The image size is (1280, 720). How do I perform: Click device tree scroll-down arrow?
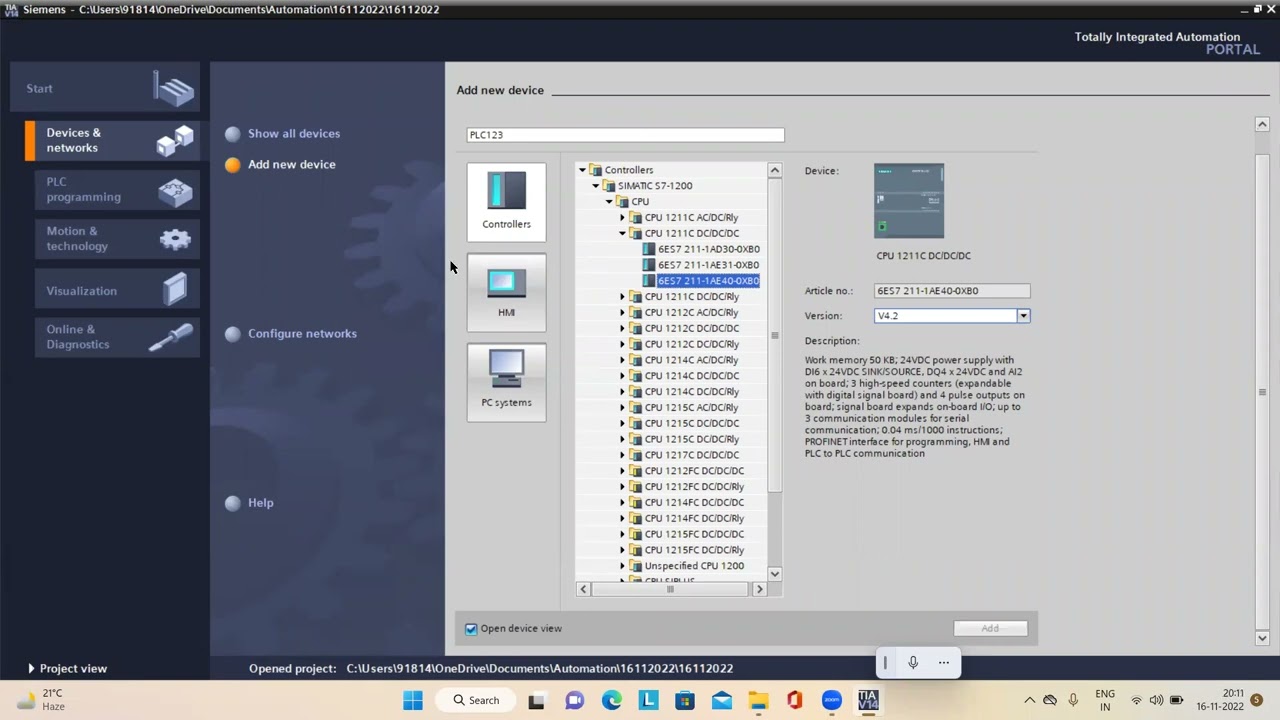click(774, 573)
